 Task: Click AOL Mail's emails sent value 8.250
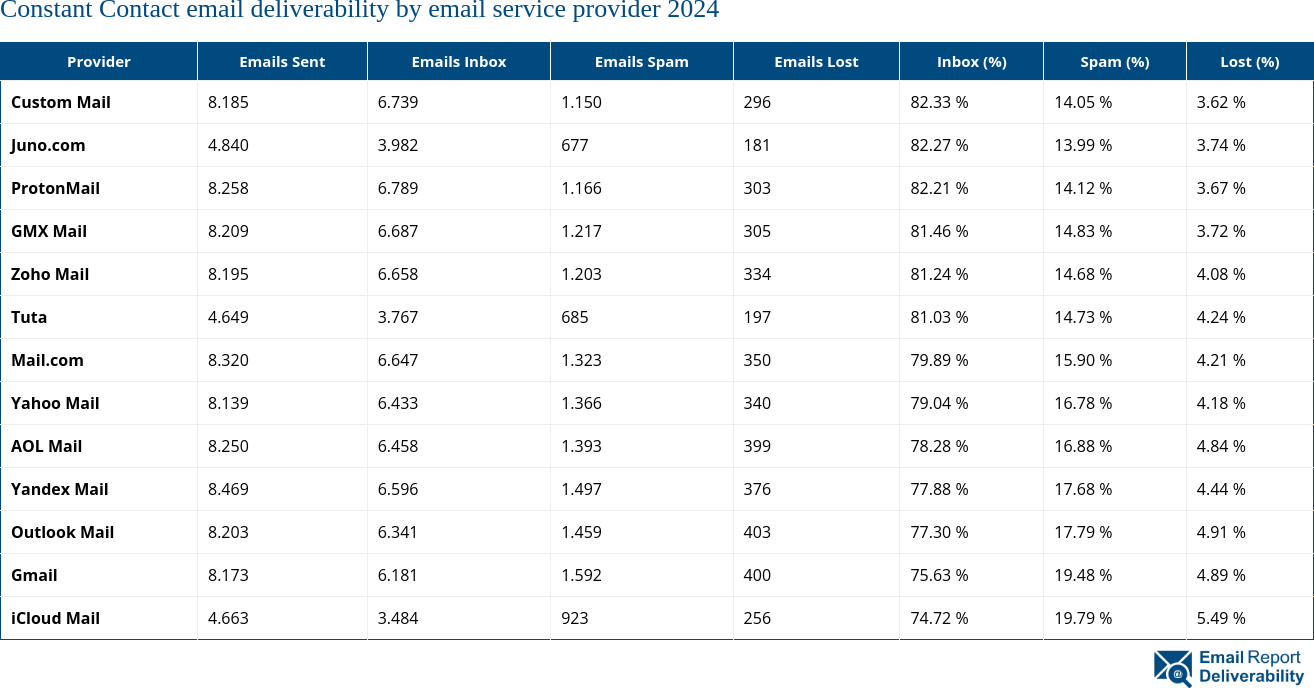[228, 446]
